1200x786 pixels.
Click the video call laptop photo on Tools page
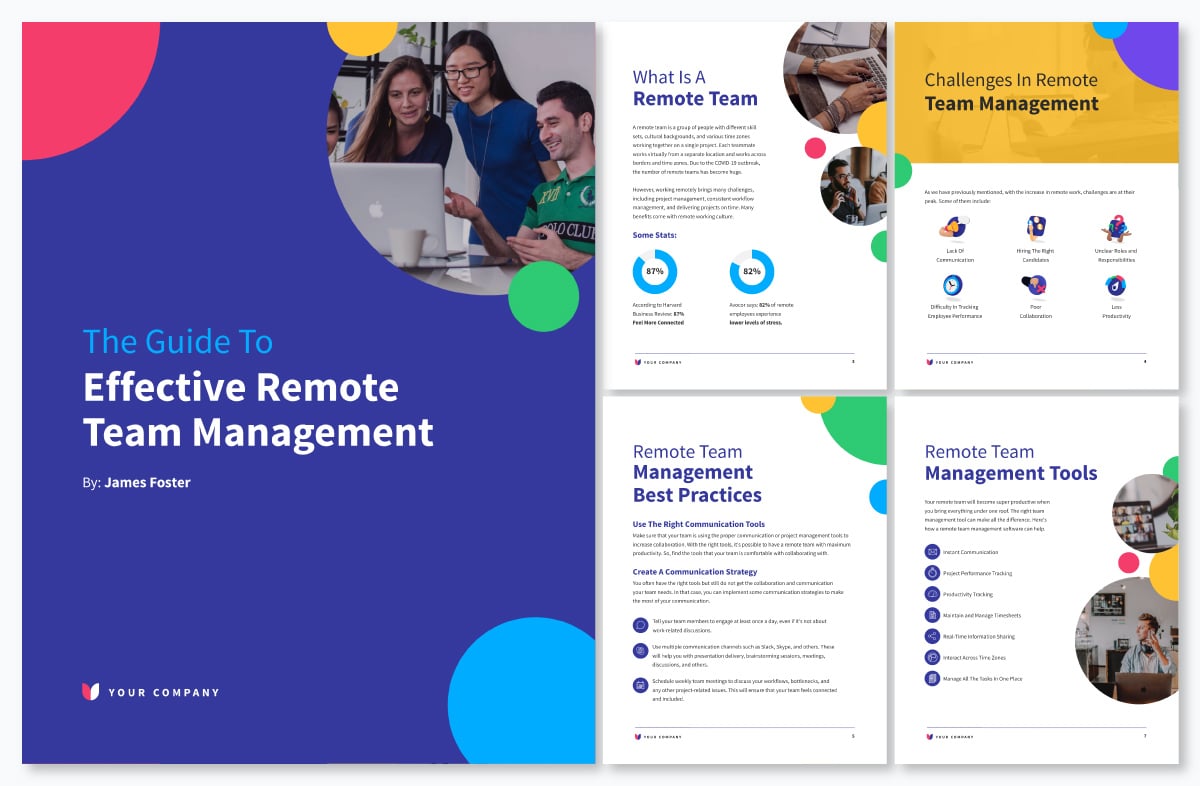pyautogui.click(x=1146, y=510)
